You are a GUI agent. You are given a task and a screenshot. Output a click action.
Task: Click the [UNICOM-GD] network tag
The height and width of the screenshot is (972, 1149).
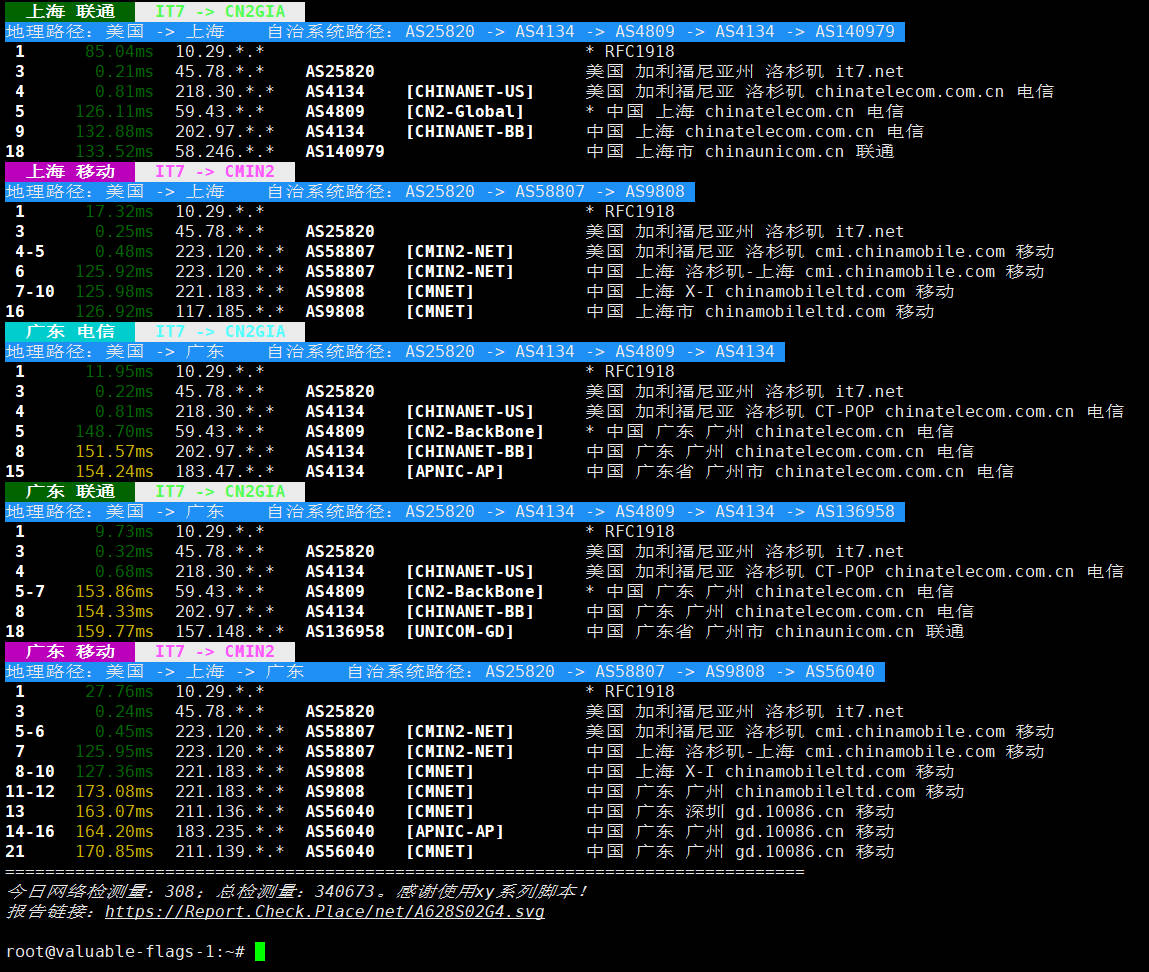pos(459,631)
